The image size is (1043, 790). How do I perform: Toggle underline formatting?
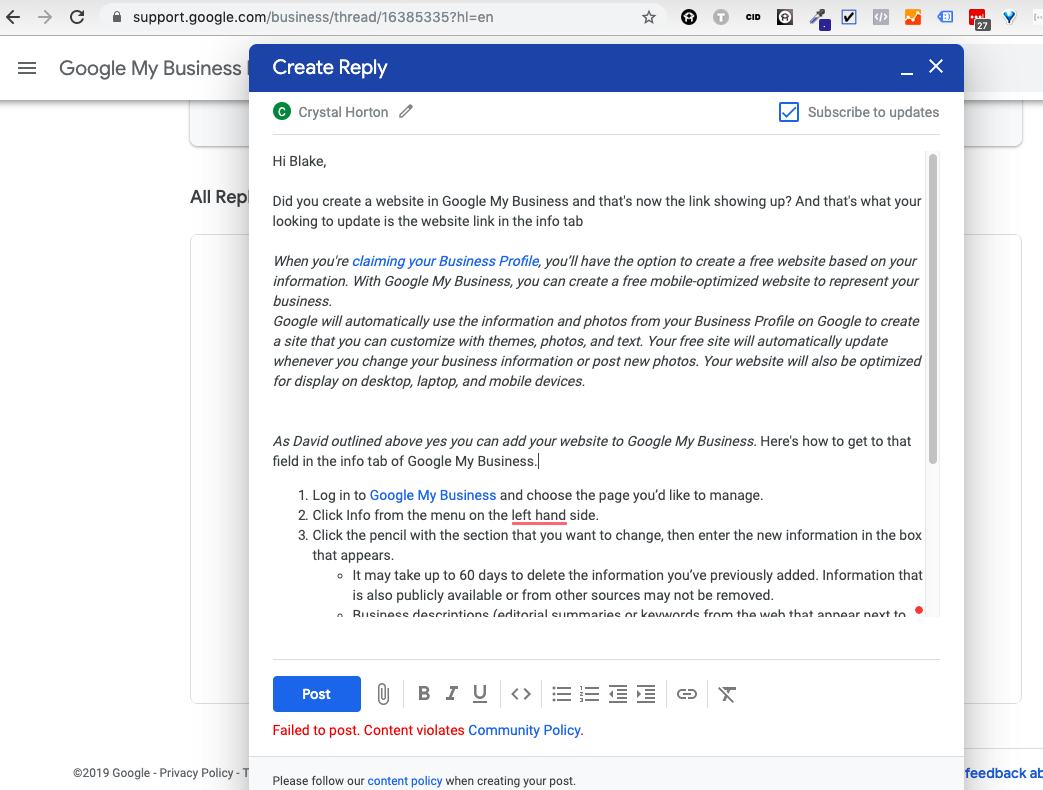(x=480, y=694)
